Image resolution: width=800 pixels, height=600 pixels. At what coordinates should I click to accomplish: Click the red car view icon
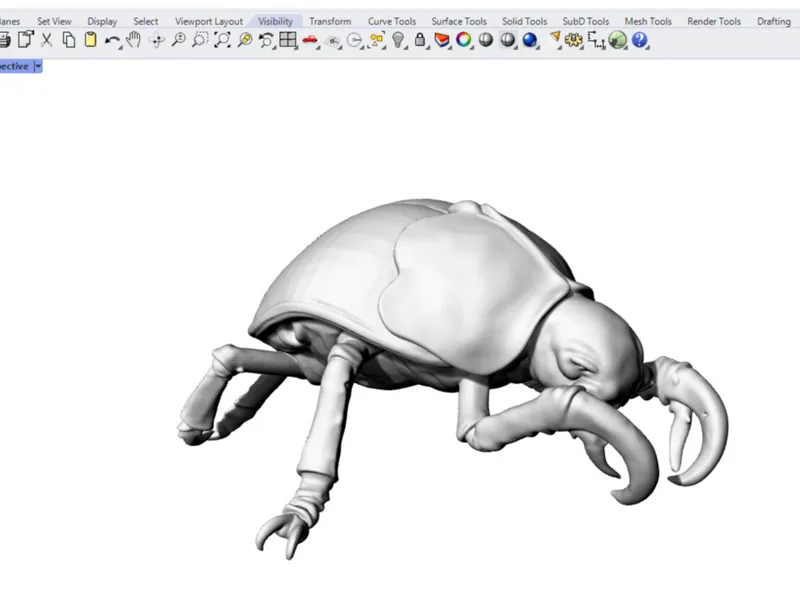tap(310, 40)
